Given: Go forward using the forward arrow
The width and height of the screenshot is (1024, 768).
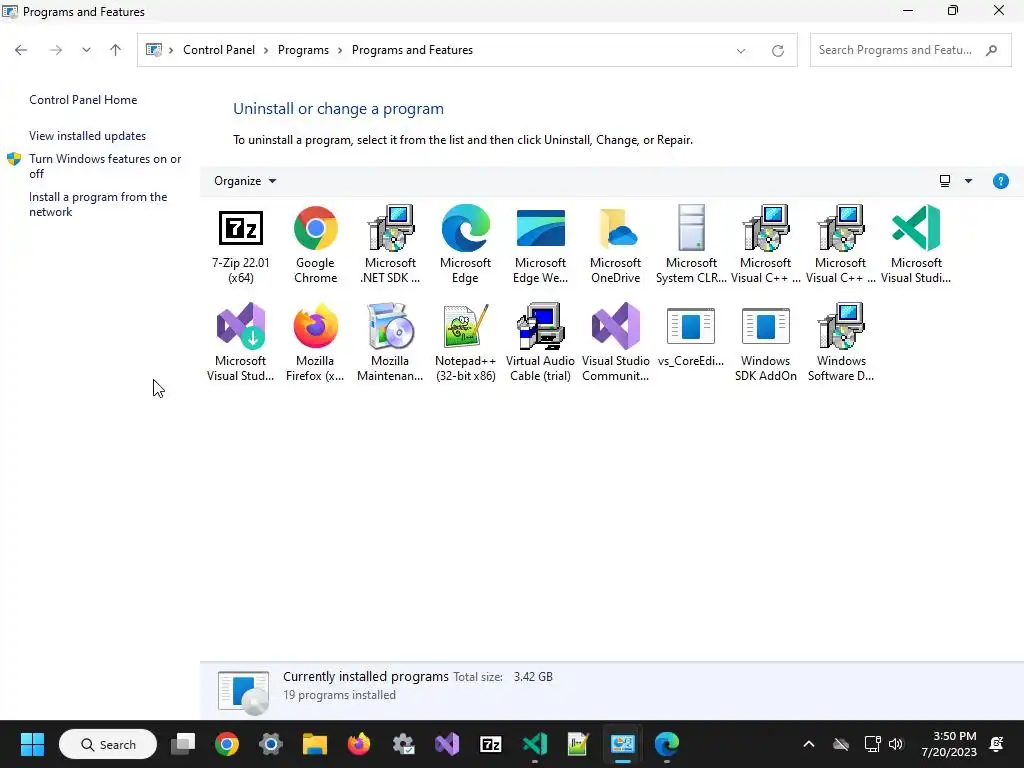Looking at the screenshot, I should [x=56, y=50].
